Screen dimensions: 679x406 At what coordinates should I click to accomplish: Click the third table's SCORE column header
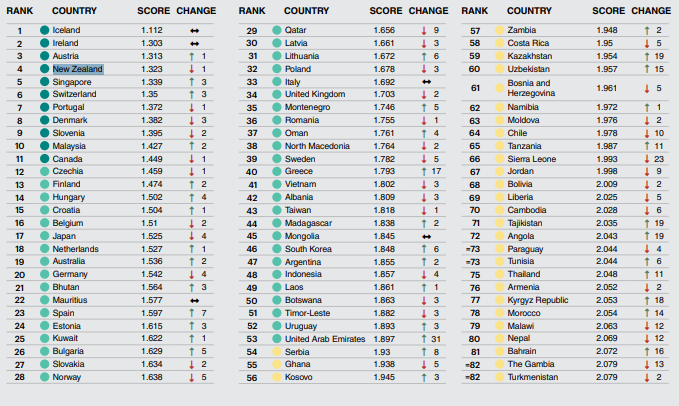point(608,11)
